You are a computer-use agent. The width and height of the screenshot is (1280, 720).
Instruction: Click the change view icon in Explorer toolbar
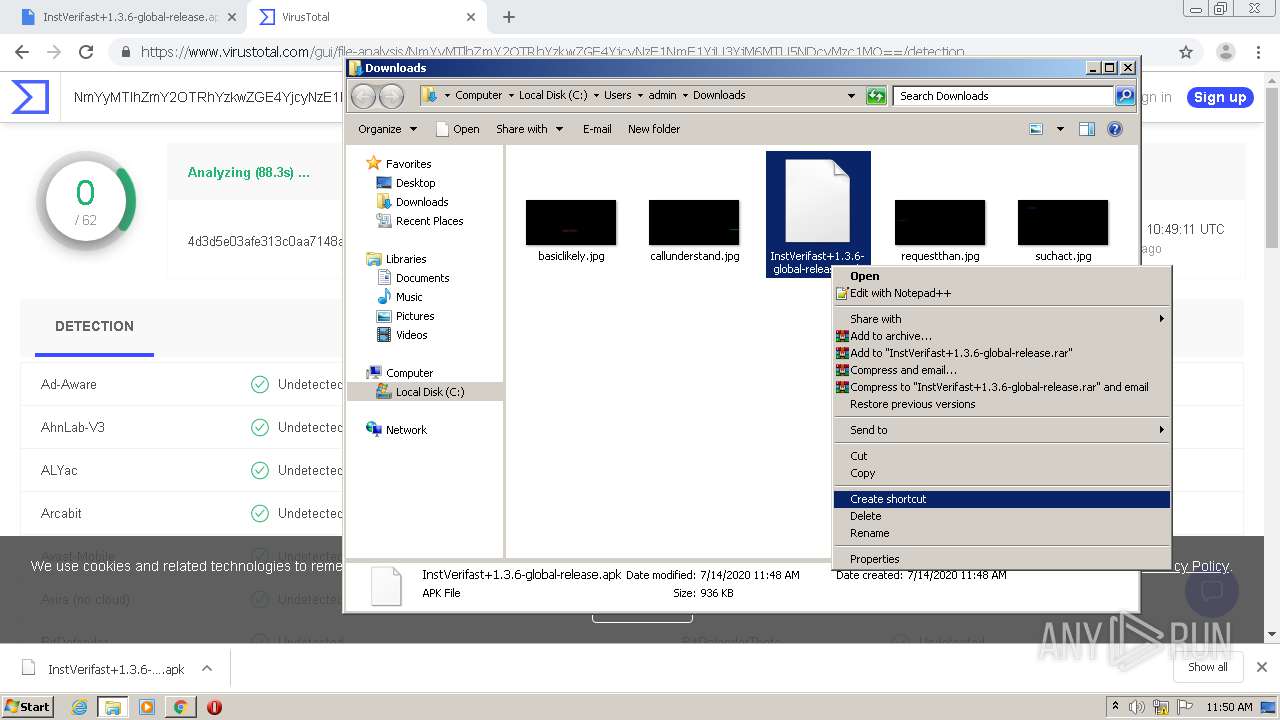[x=1036, y=129]
